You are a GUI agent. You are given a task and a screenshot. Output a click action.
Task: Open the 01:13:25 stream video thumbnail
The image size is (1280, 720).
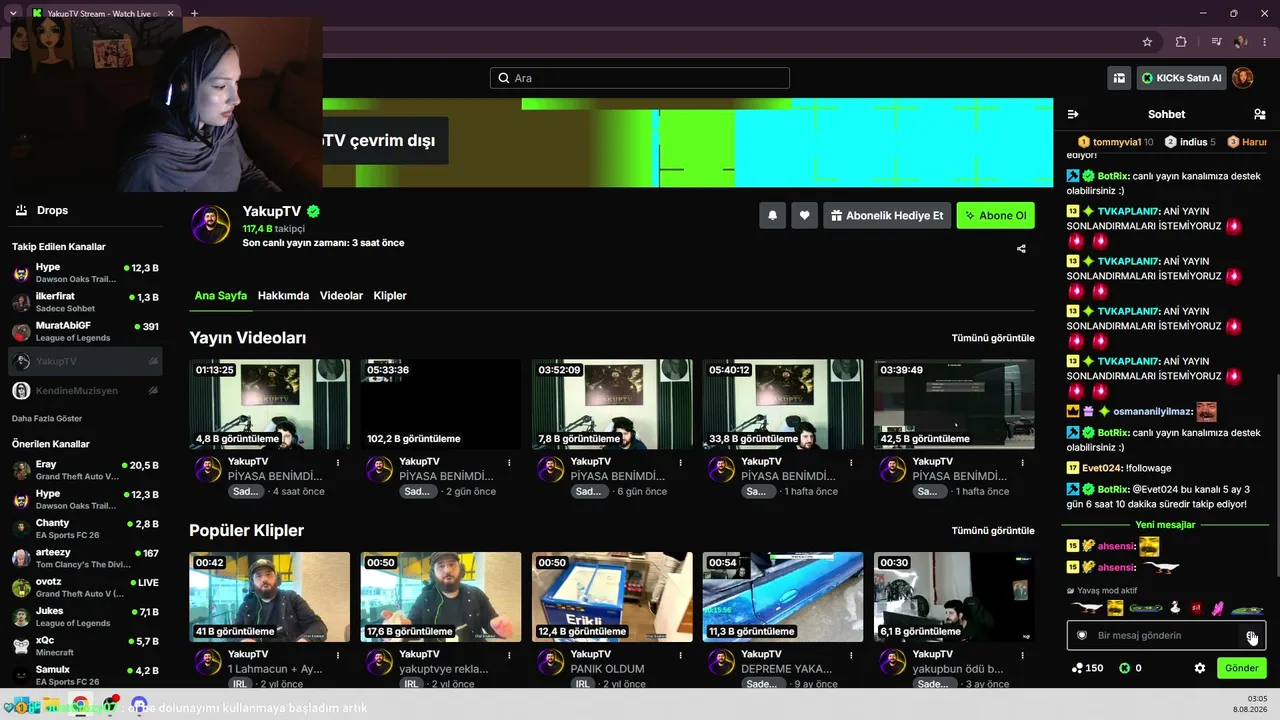pos(270,405)
